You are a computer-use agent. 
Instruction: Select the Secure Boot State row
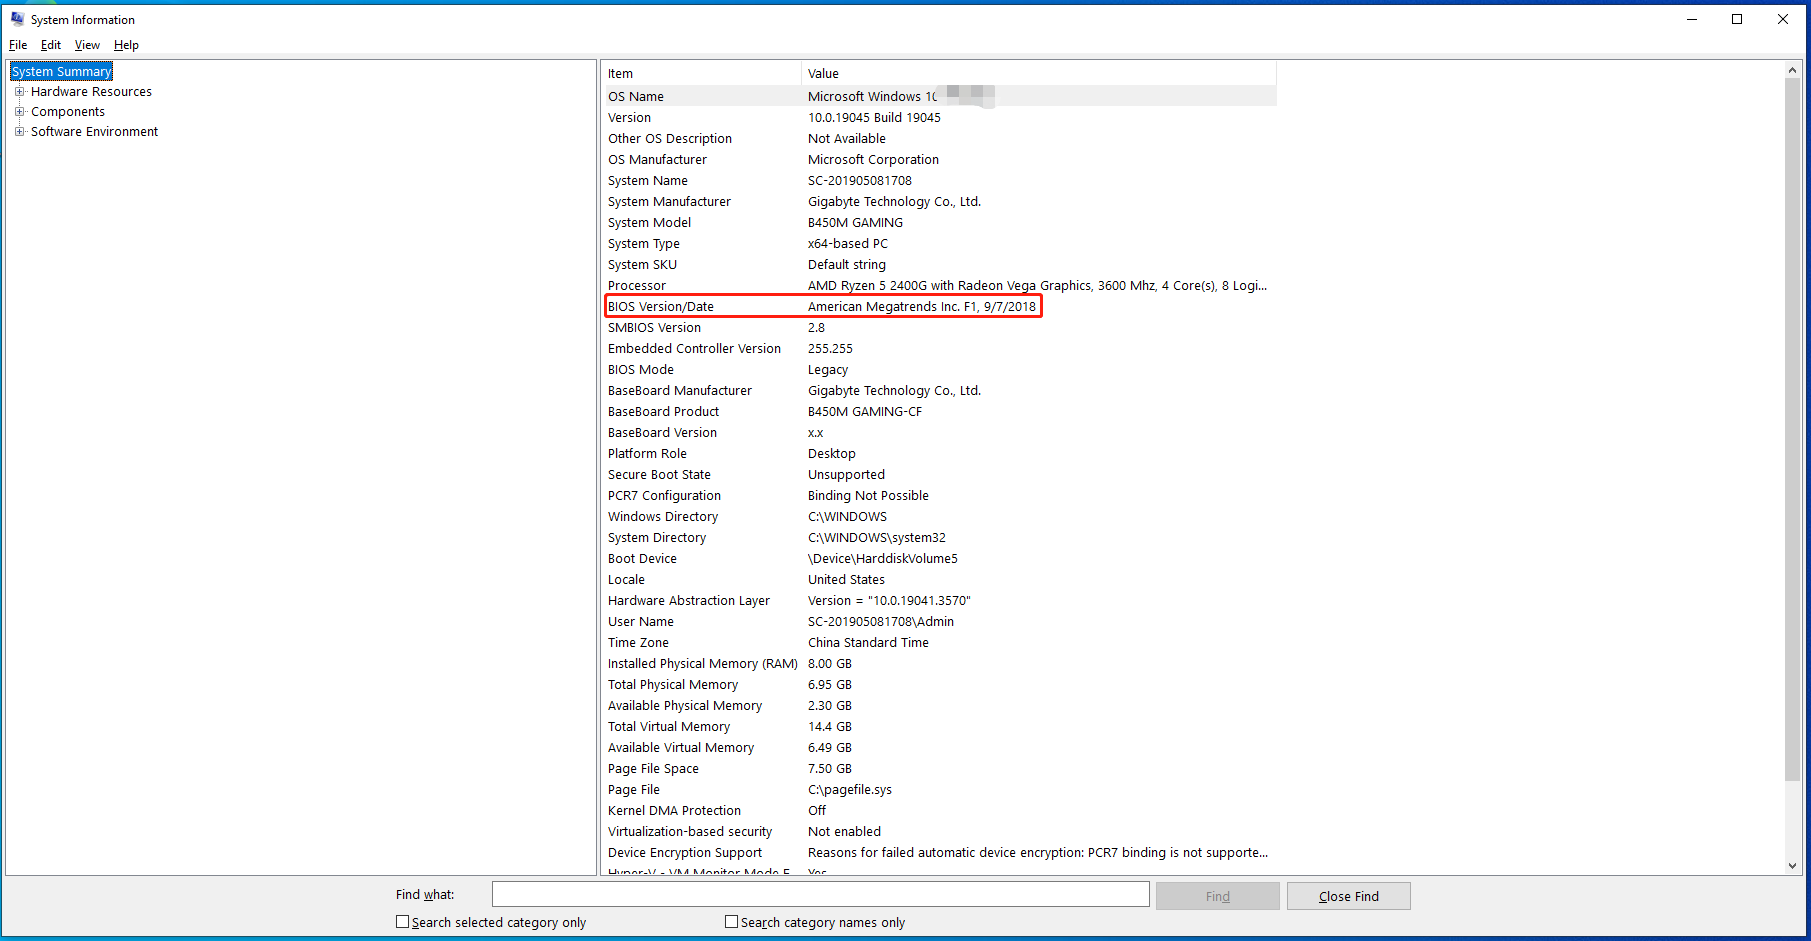(939, 474)
